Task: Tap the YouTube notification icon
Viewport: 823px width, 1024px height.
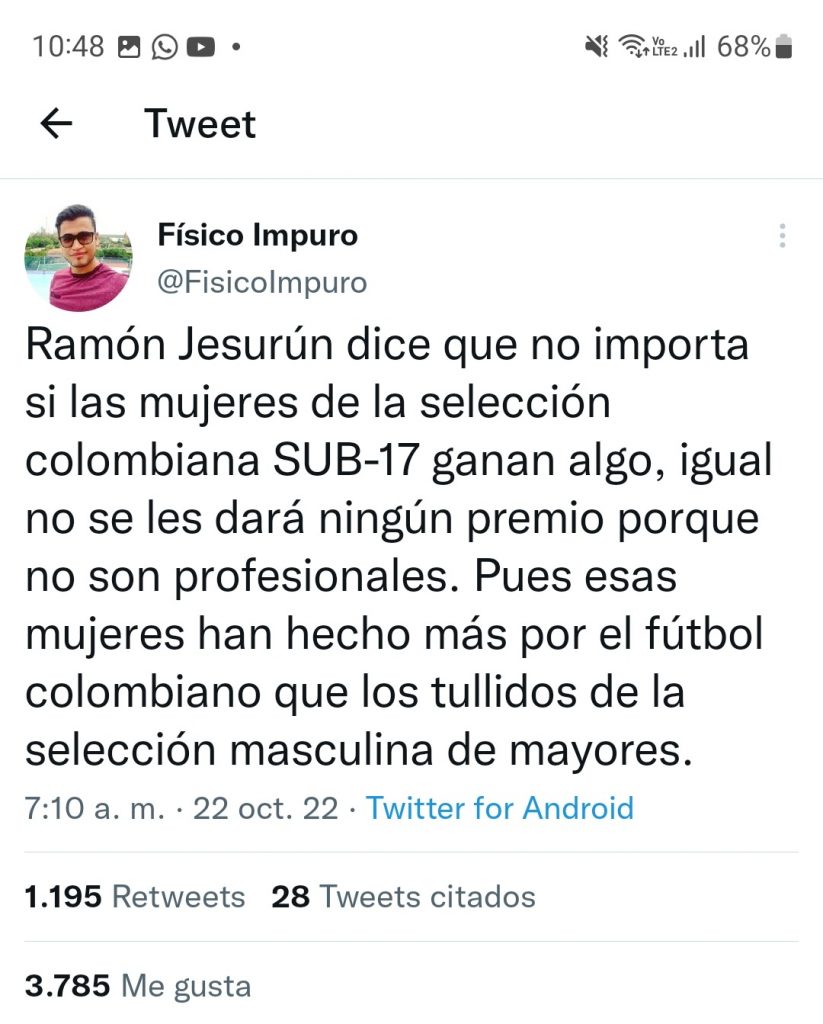Action: 200,46
